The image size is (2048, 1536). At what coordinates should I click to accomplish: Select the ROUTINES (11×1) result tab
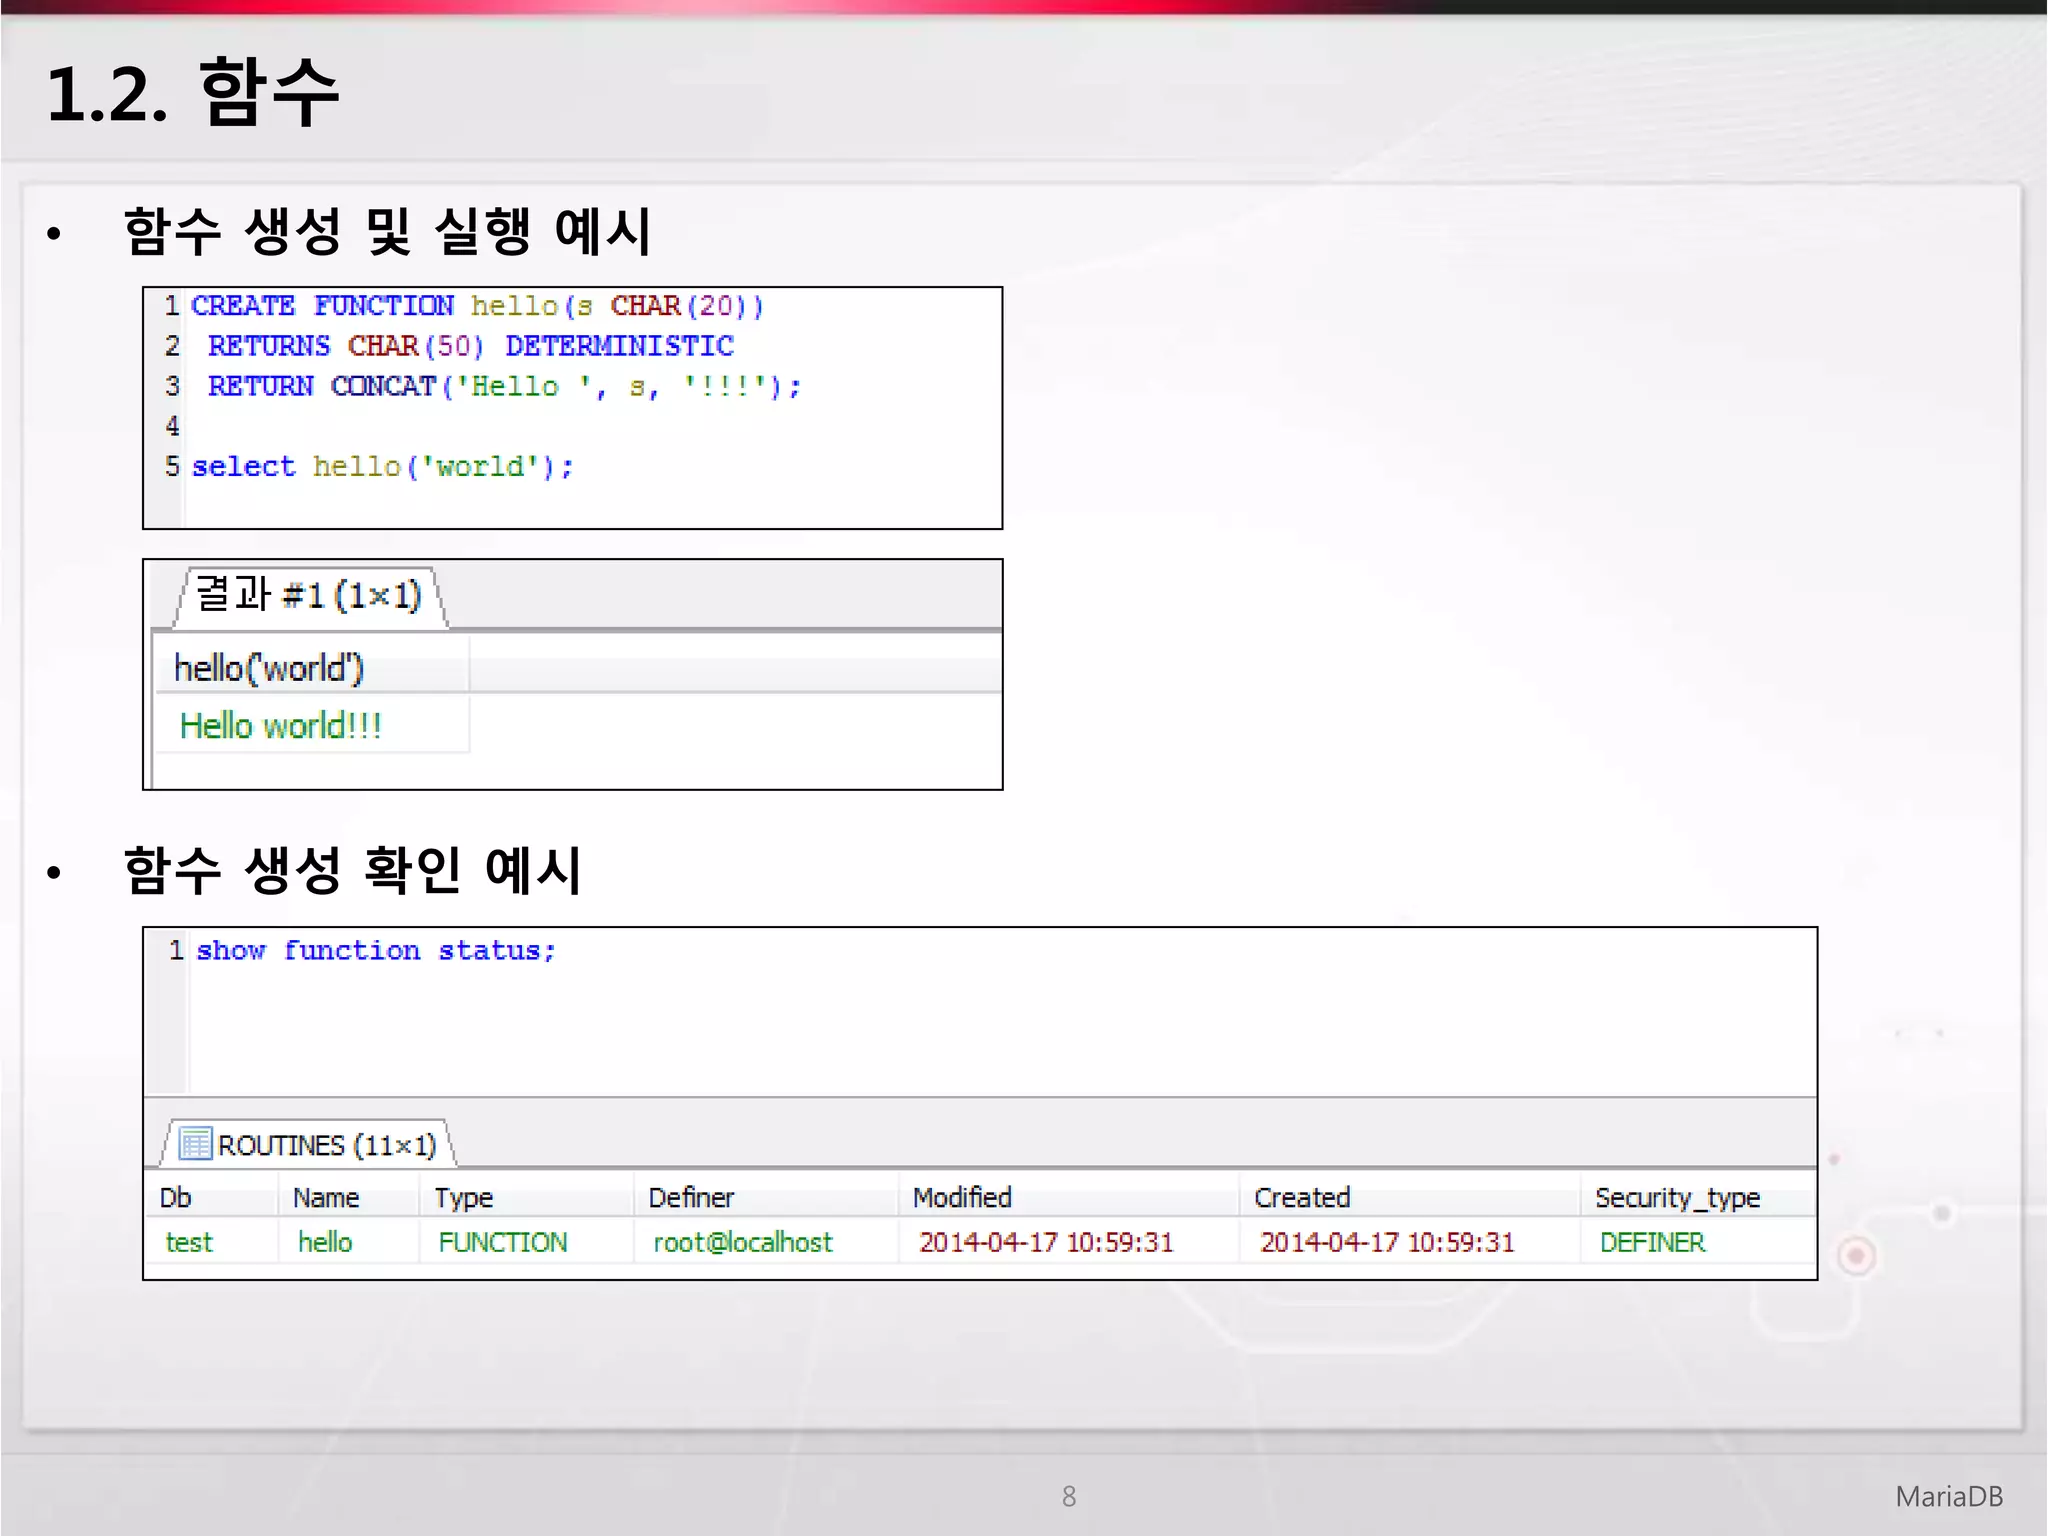pos(309,1144)
